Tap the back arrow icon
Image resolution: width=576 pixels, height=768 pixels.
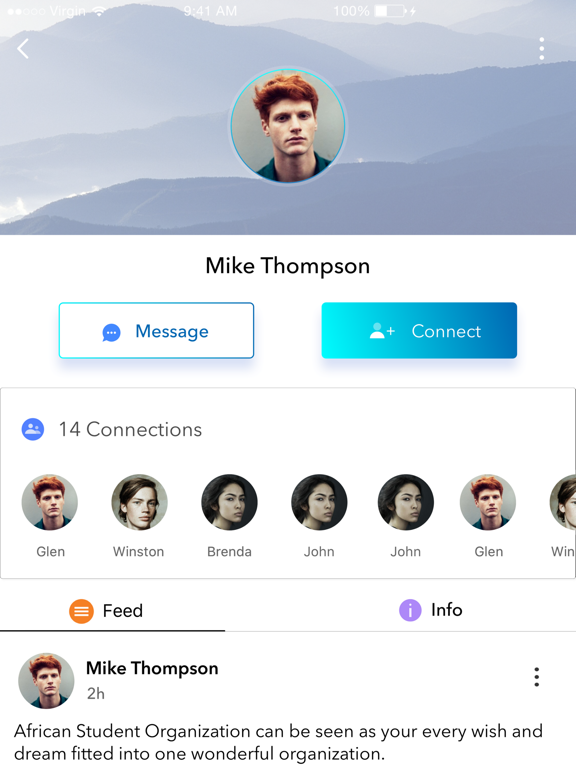point(23,48)
